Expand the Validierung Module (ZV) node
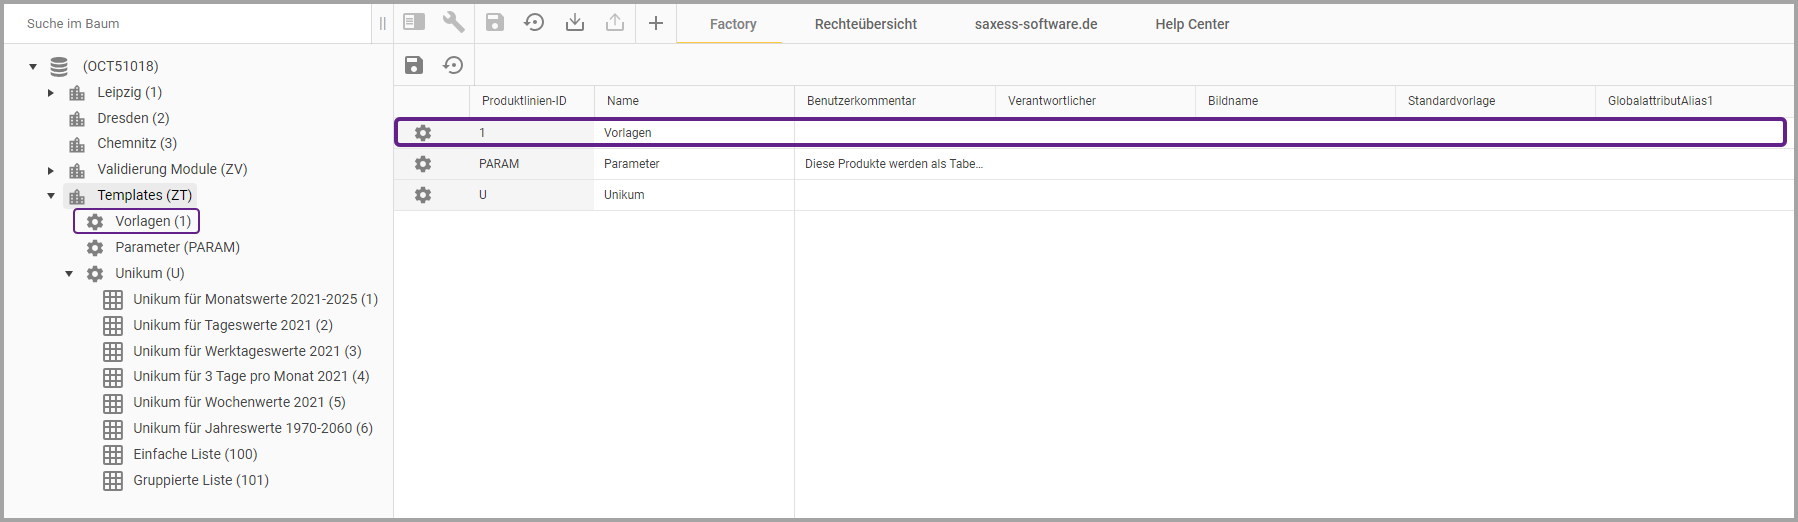The image size is (1798, 522). 51,170
